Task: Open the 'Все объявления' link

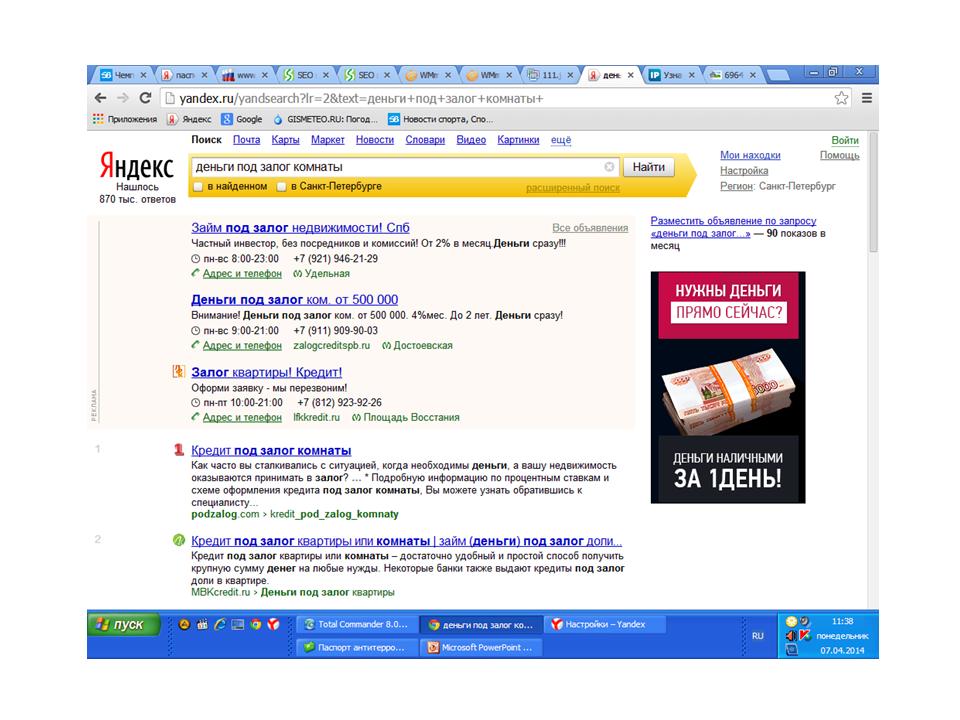Action: click(x=590, y=228)
